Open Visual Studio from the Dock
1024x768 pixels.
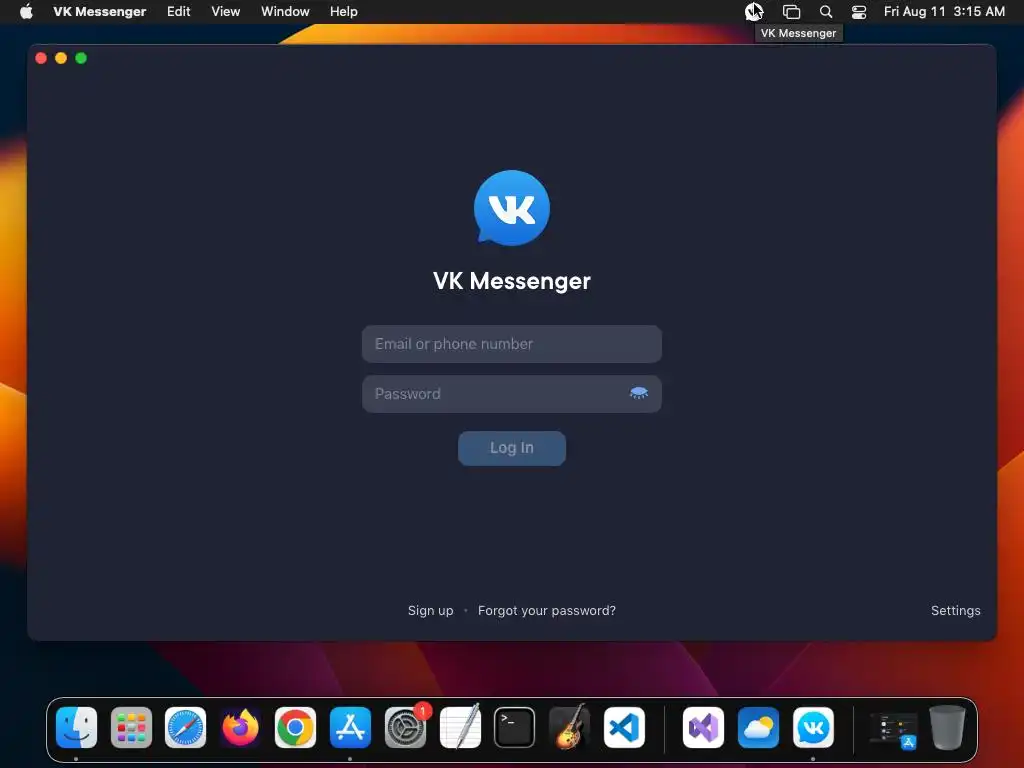coord(703,727)
